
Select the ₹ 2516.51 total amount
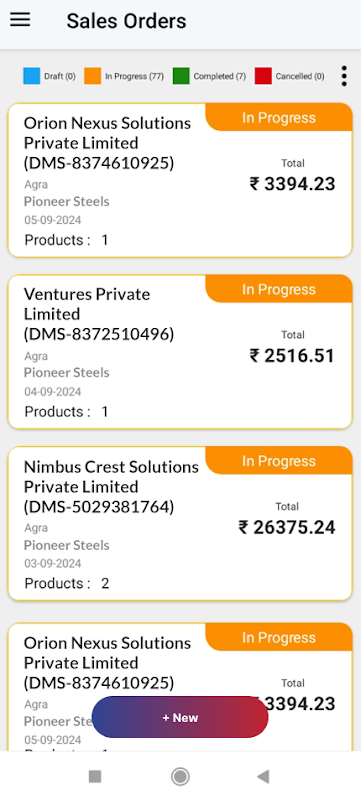tap(292, 356)
